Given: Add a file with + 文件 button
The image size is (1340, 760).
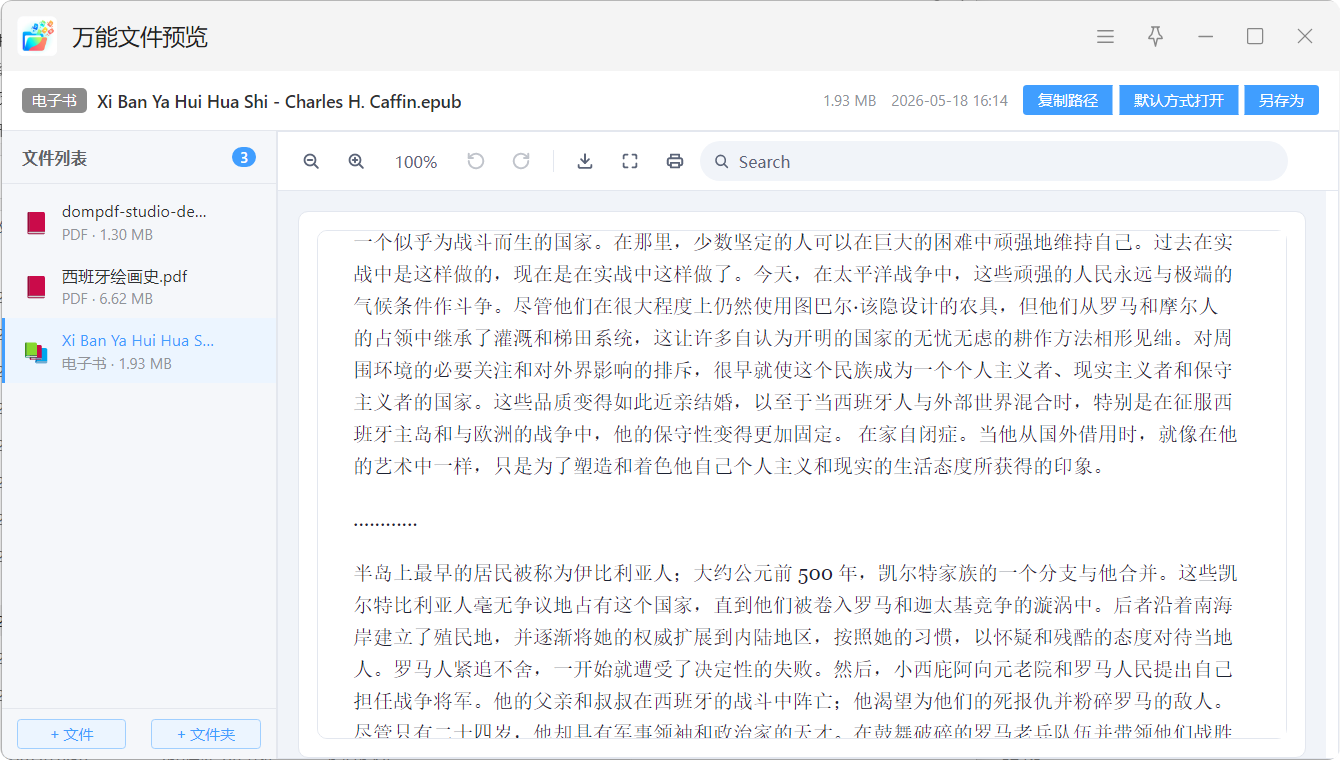Looking at the screenshot, I should tap(71, 734).
